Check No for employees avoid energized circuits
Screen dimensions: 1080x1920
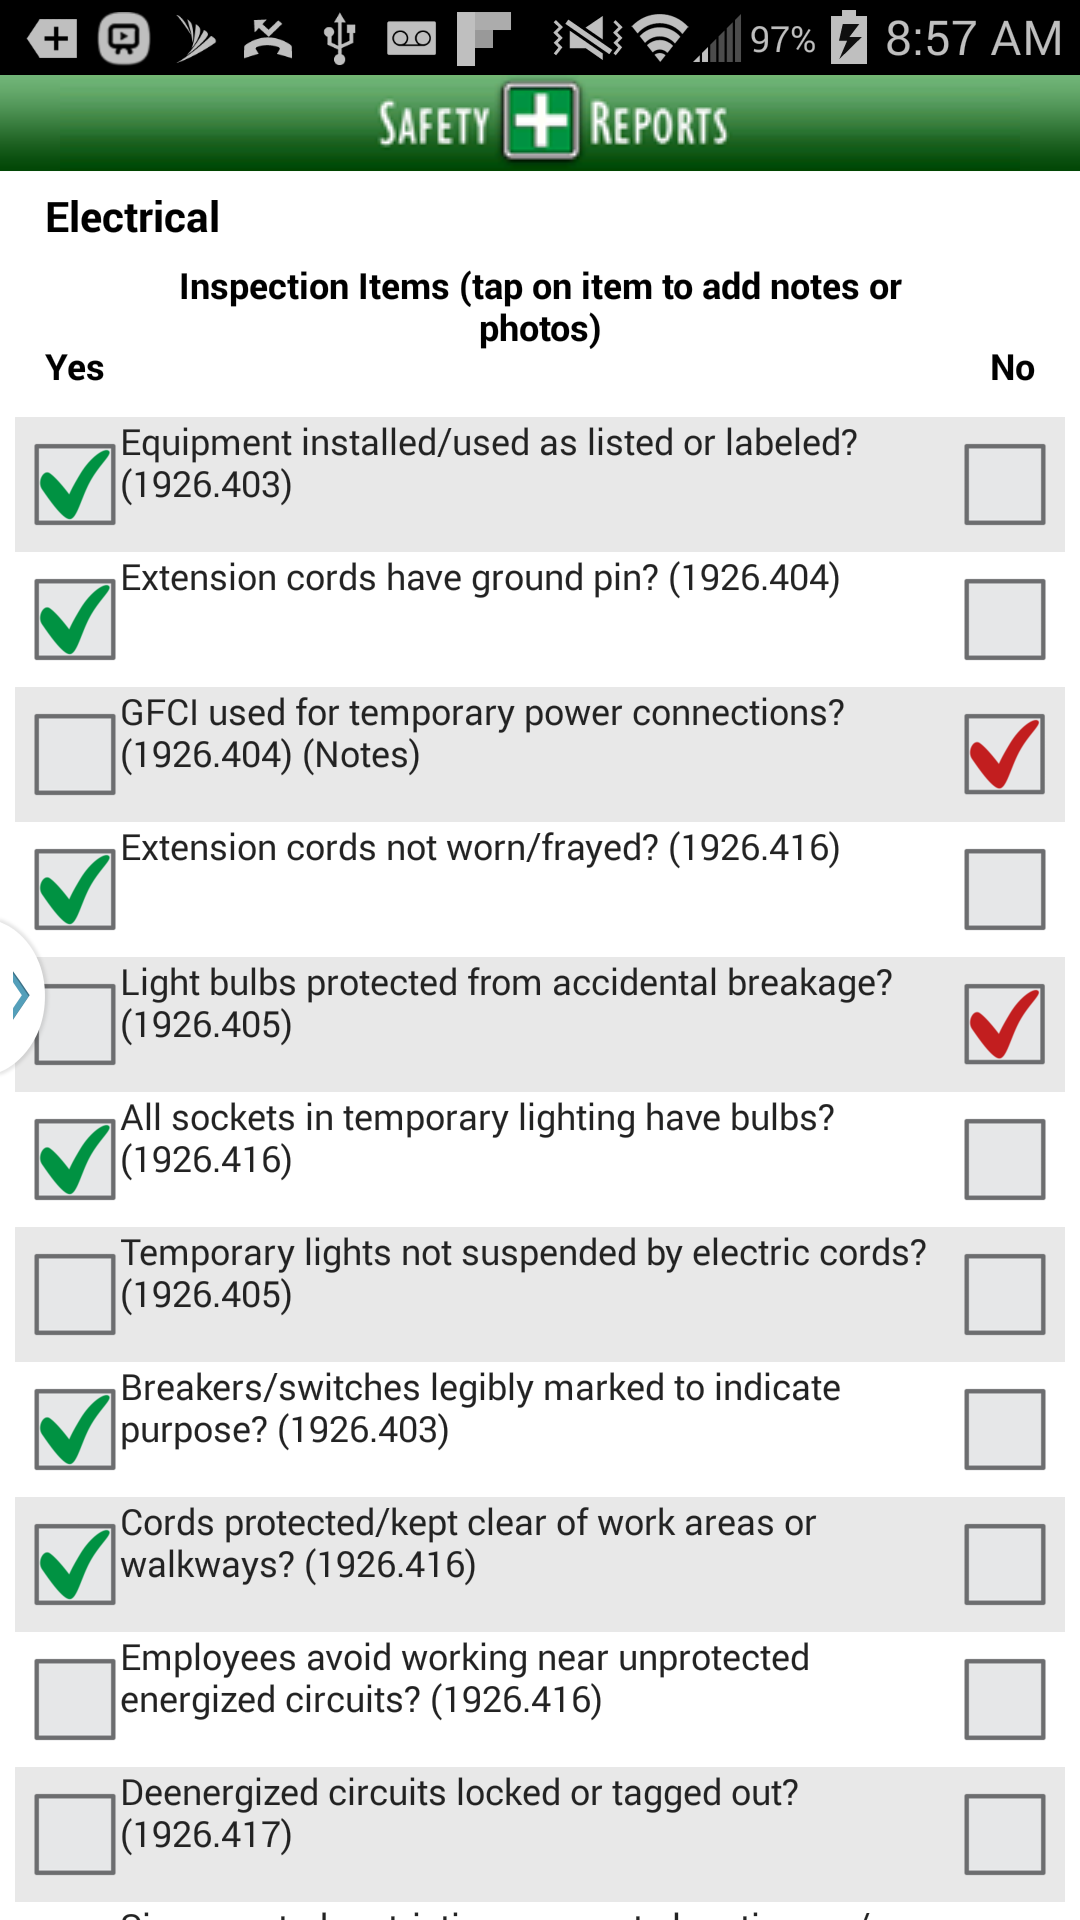pos(1004,1695)
